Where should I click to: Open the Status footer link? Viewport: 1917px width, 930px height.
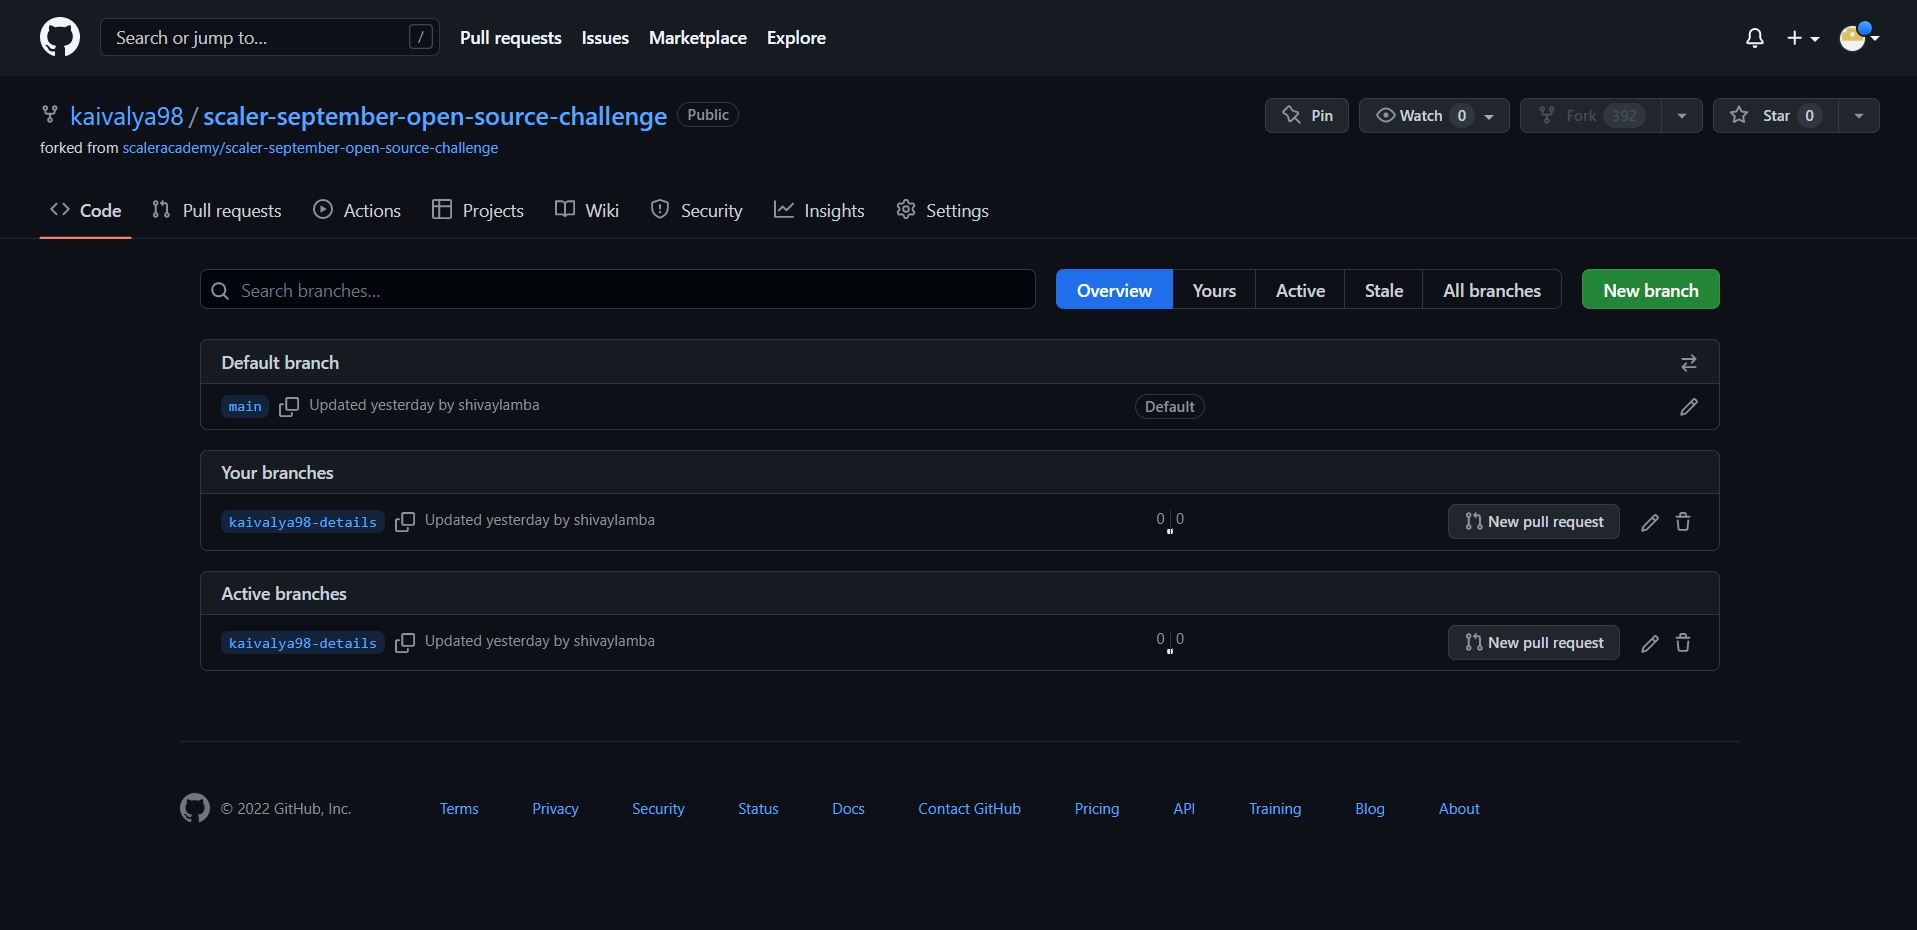(x=758, y=809)
